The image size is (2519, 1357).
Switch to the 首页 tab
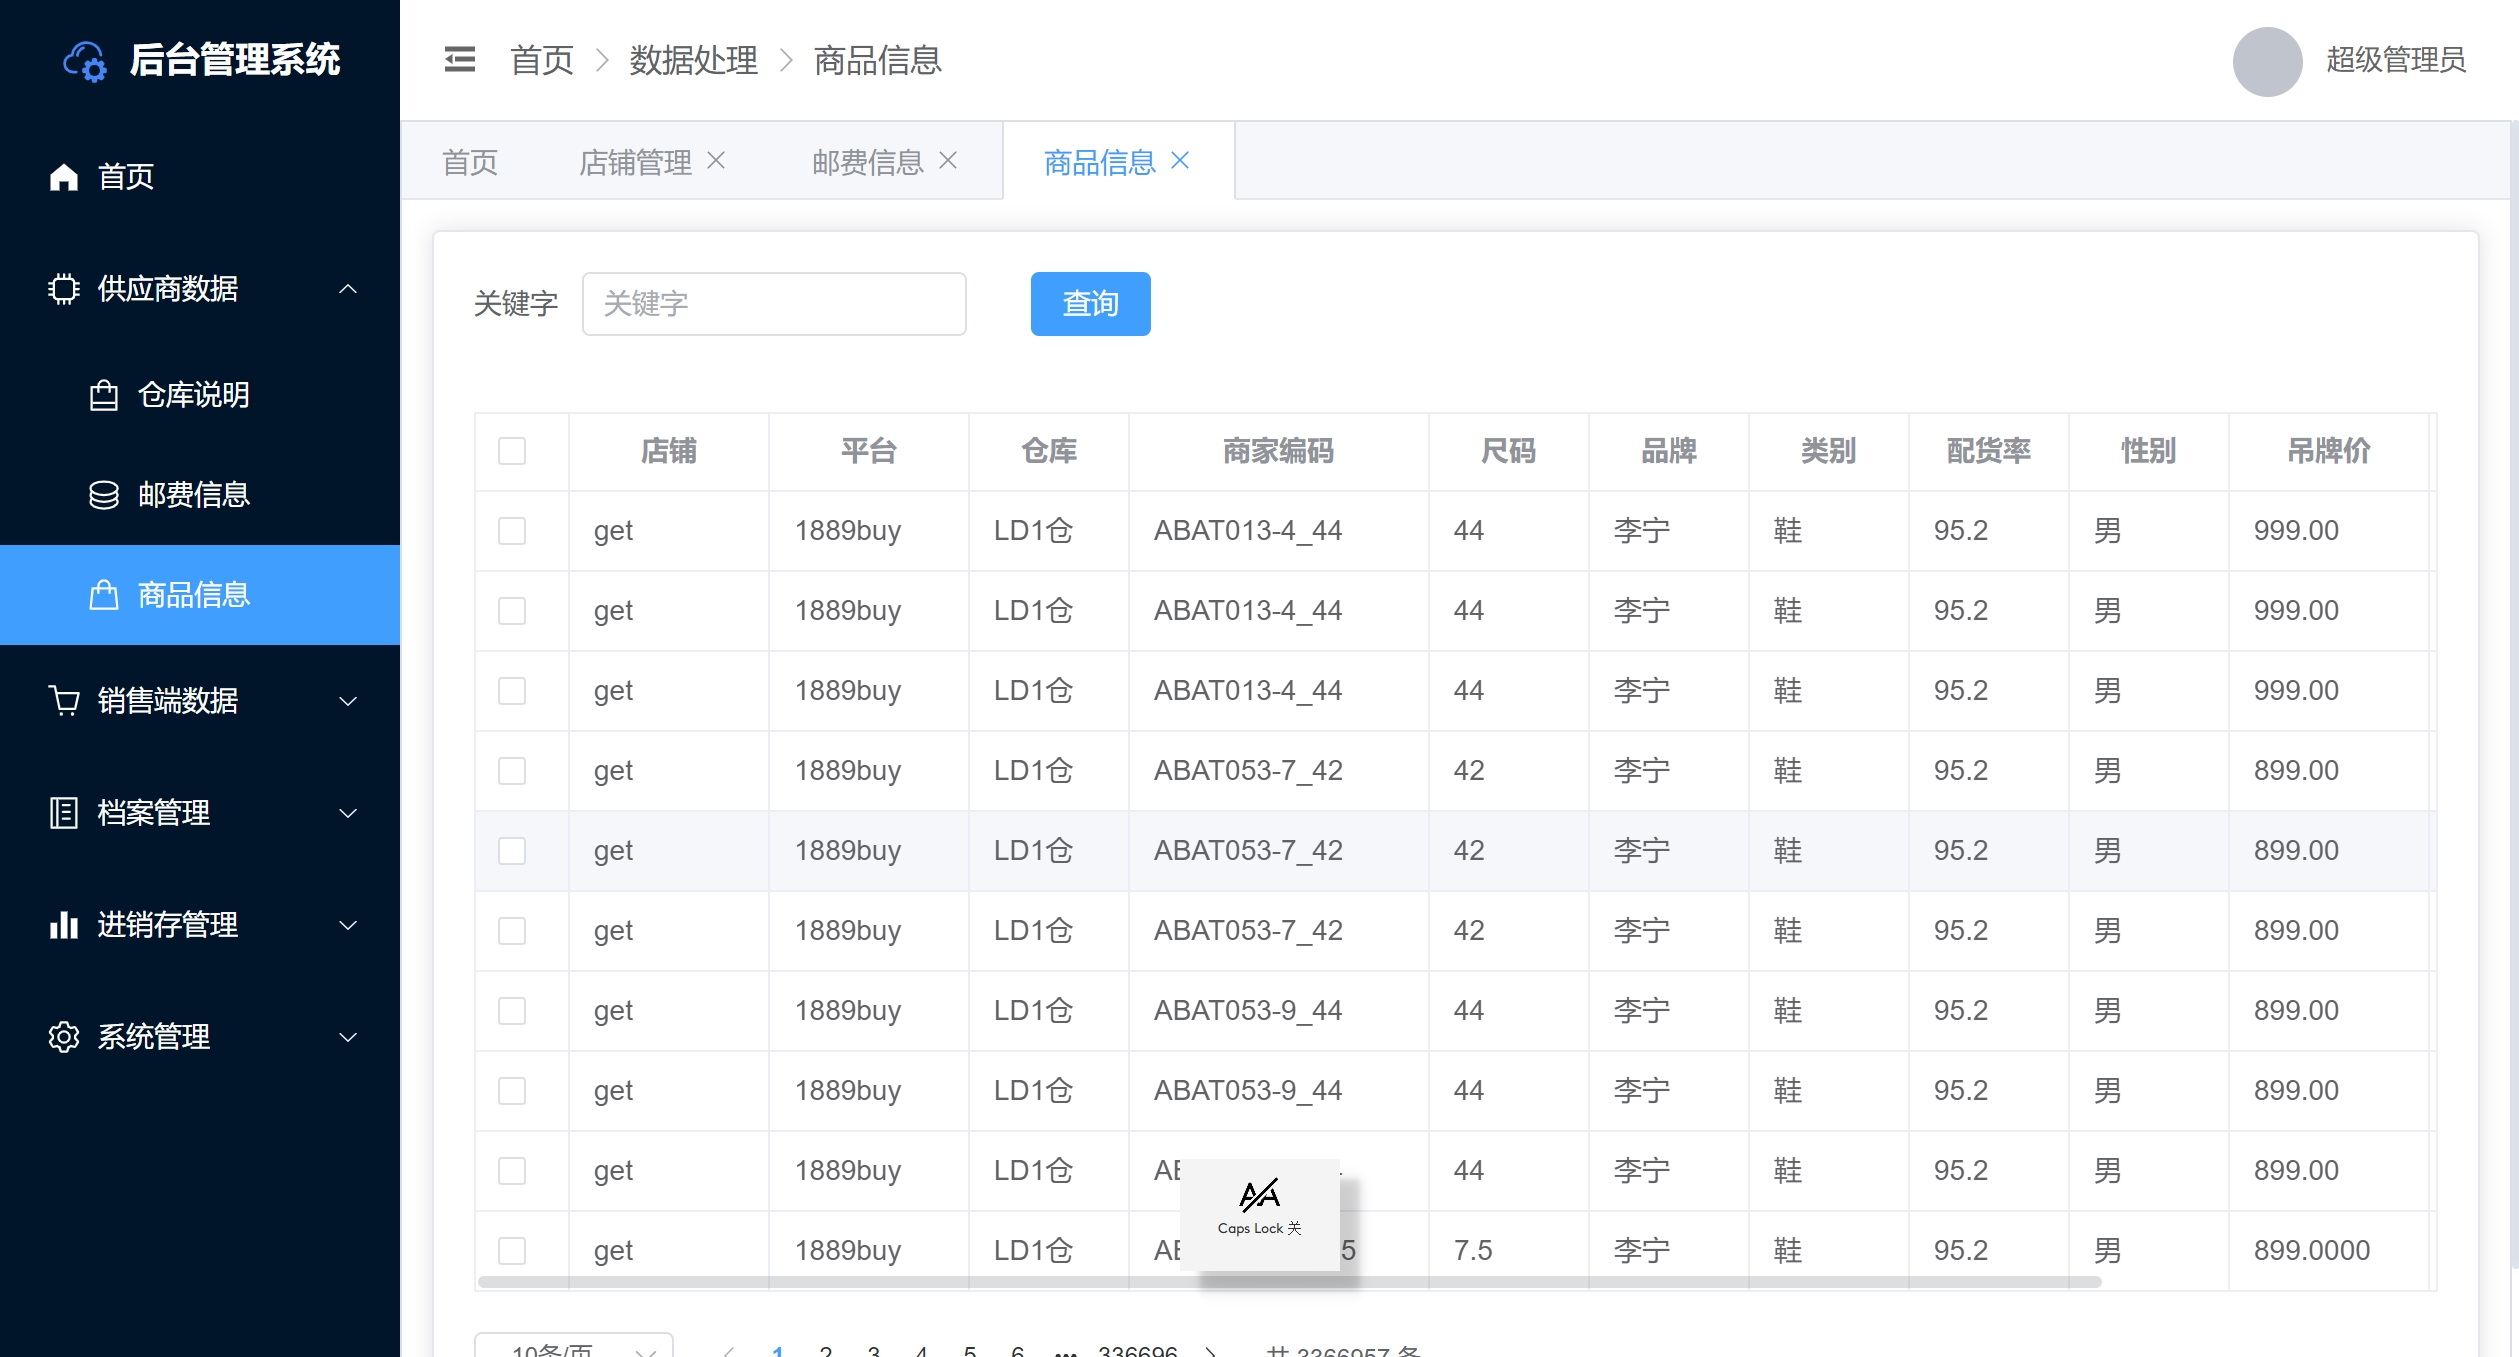click(x=470, y=162)
